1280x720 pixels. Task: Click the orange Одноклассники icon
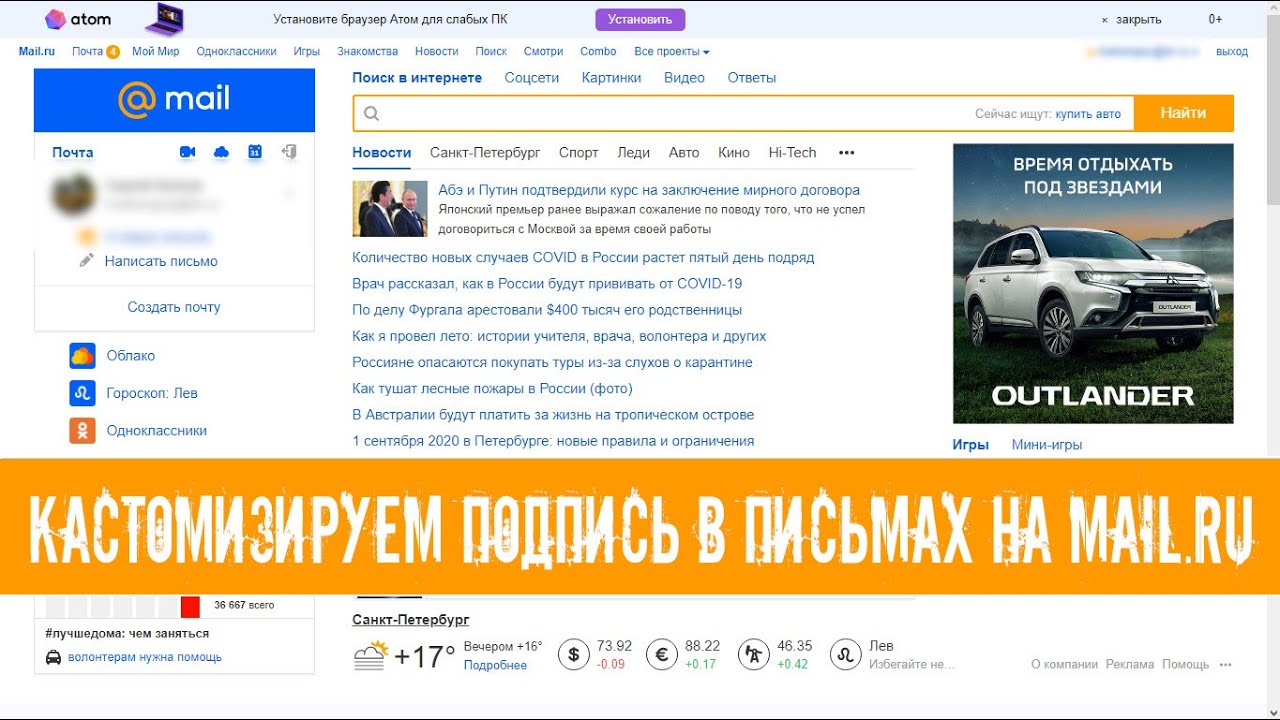(82, 430)
